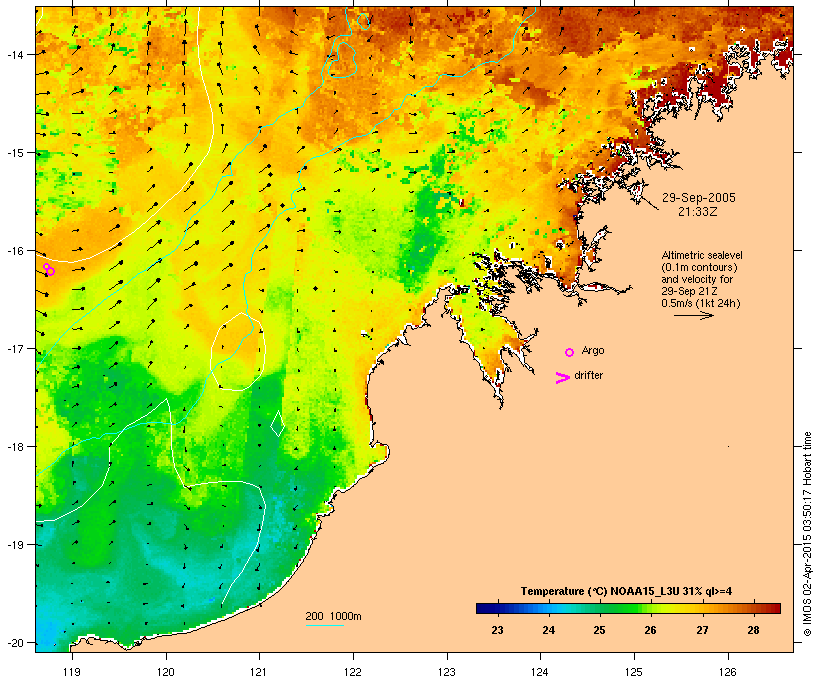The image size is (820, 680).
Task: Click the latitude label -14
Action: pyautogui.click(x=15, y=54)
